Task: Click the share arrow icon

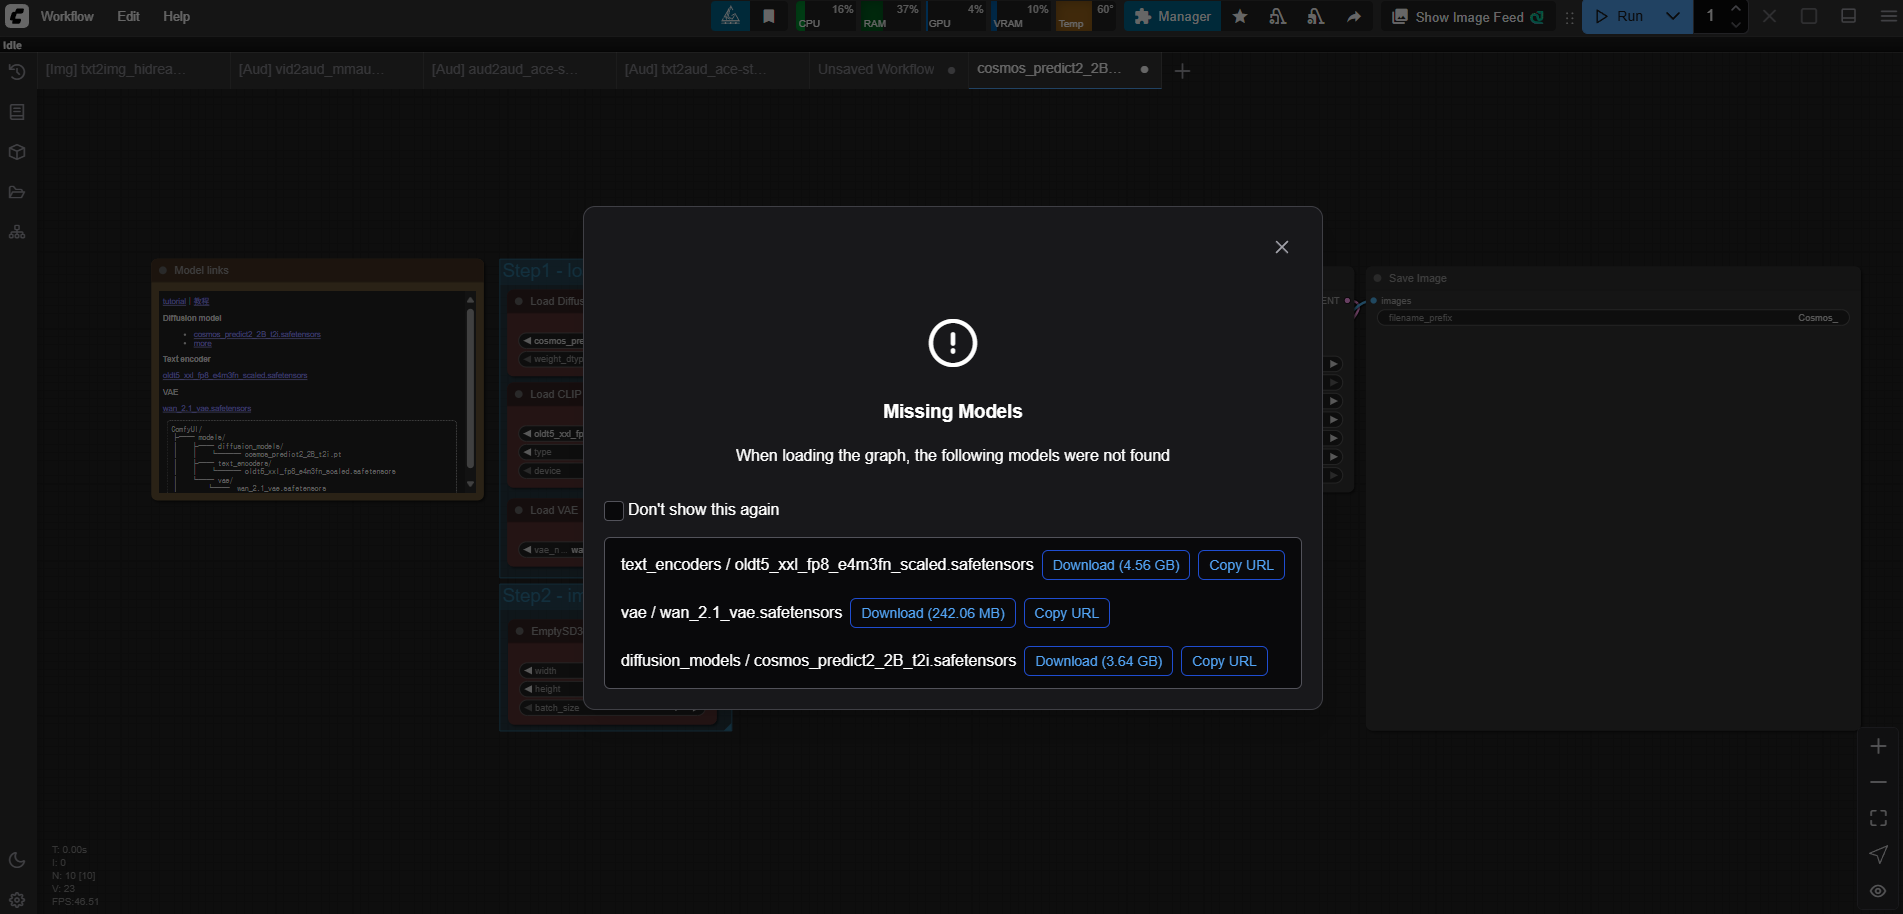Action: (x=1354, y=16)
